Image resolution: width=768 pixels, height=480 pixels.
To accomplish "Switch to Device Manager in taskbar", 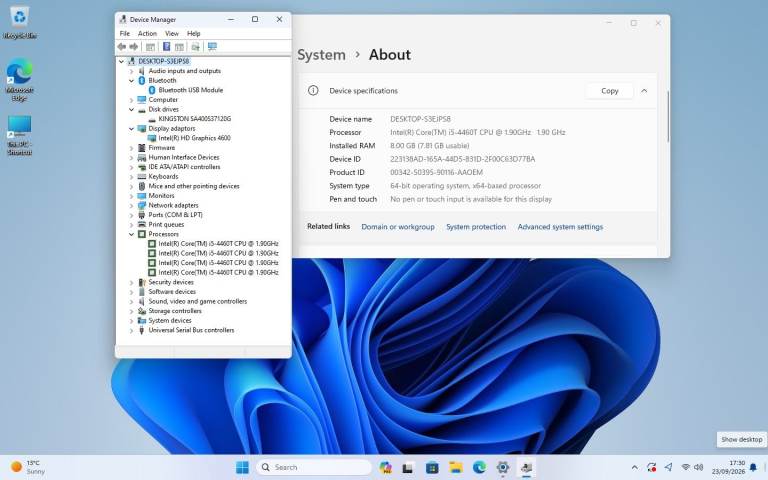I will click(527, 468).
